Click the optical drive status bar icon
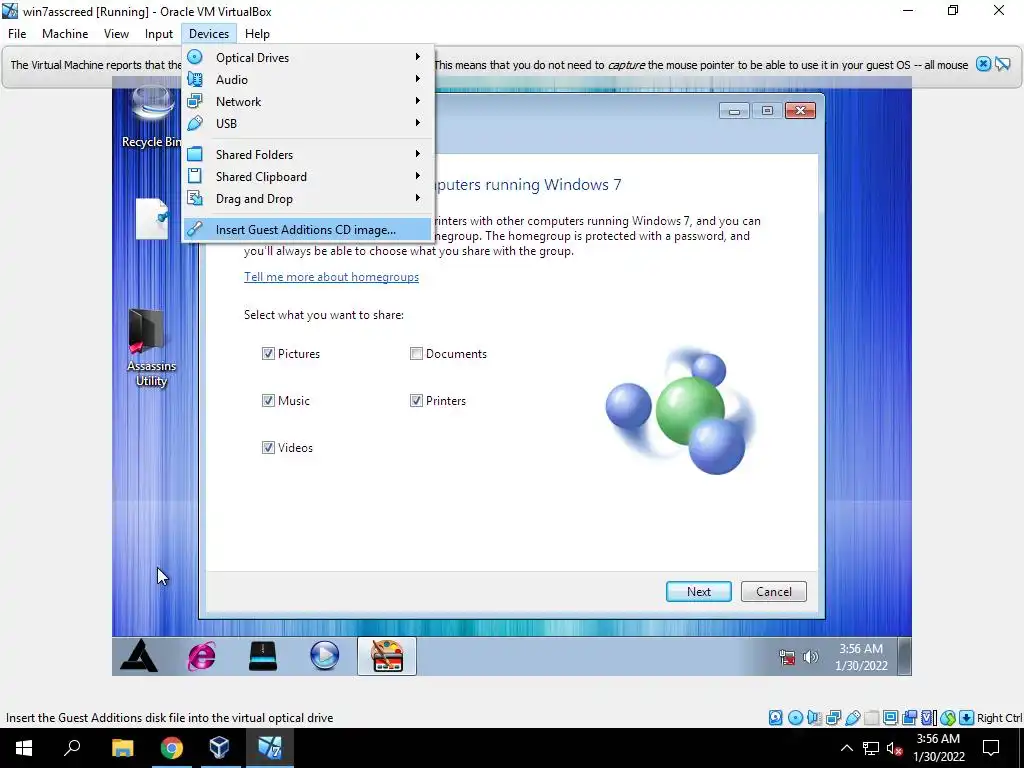This screenshot has height=768, width=1024. coord(795,718)
